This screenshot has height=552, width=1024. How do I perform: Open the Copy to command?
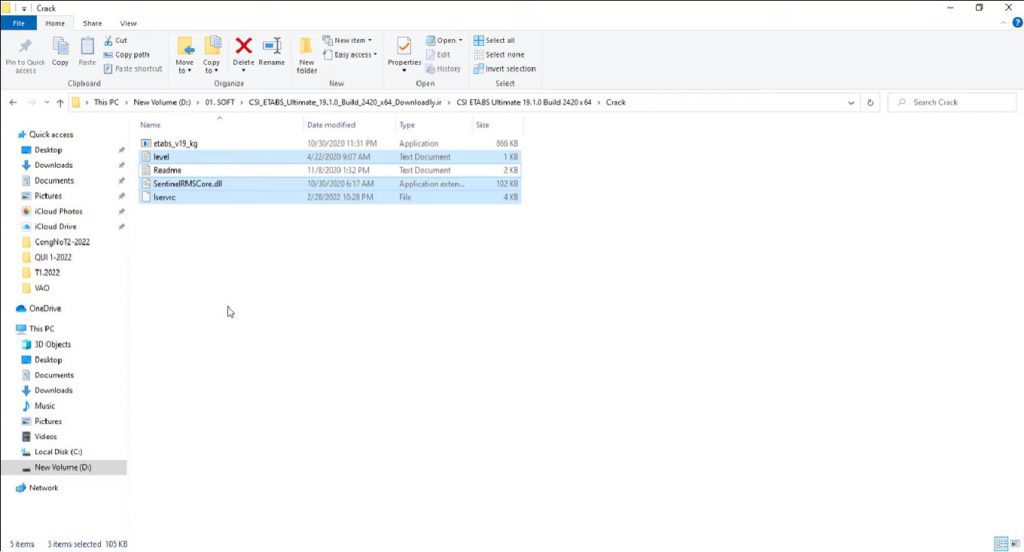click(x=212, y=55)
